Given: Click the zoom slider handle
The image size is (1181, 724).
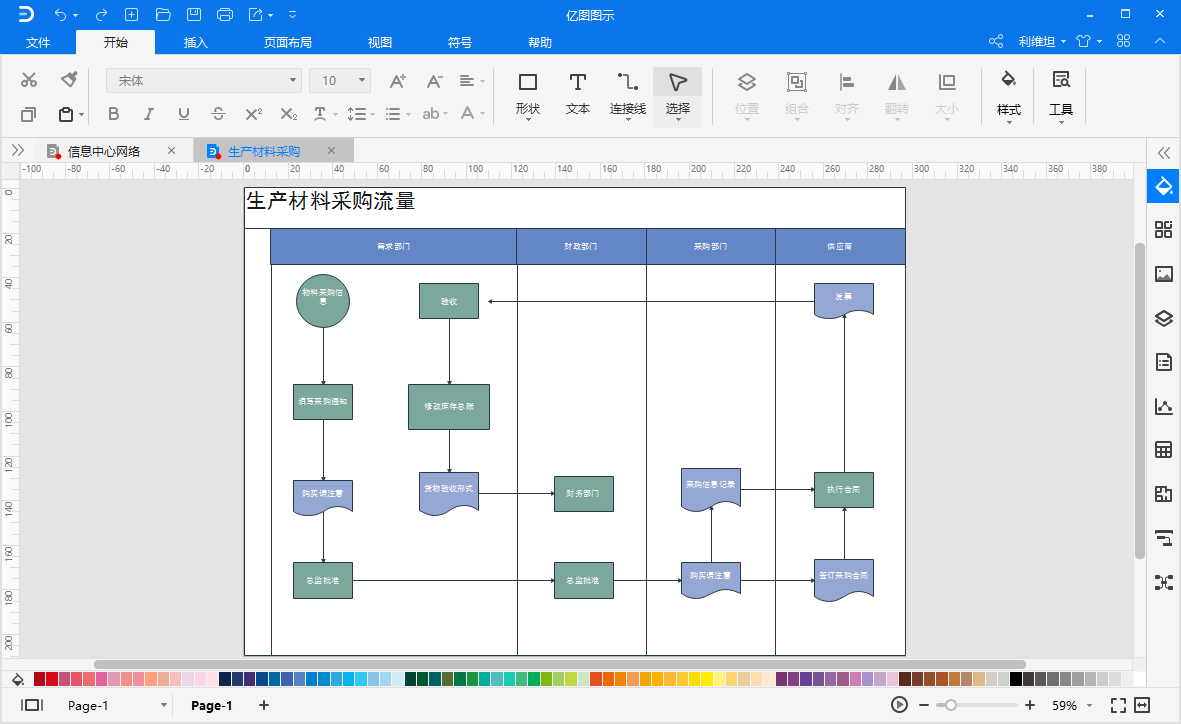Looking at the screenshot, I should click(x=951, y=705).
